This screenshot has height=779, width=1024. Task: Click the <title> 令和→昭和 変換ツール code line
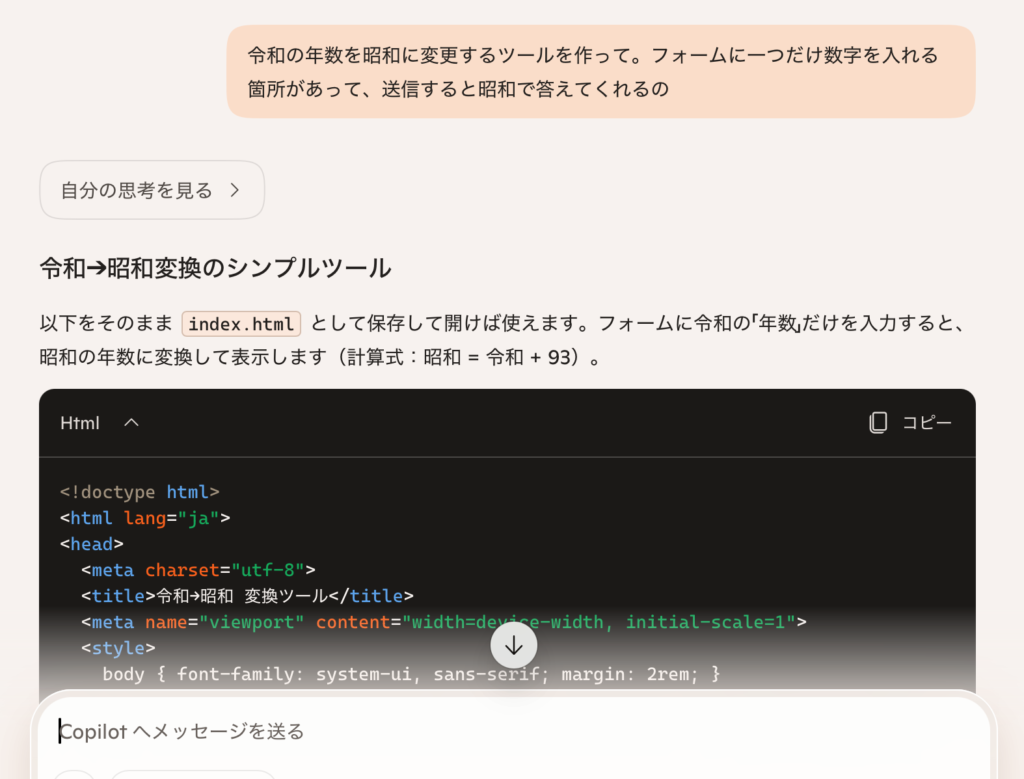pos(247,596)
